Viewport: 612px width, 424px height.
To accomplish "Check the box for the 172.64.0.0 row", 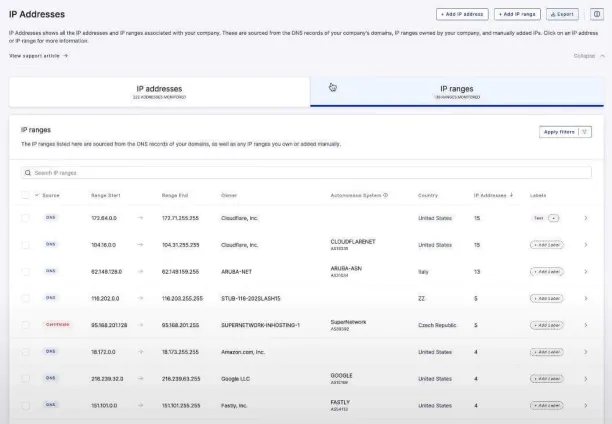I will (x=25, y=218).
